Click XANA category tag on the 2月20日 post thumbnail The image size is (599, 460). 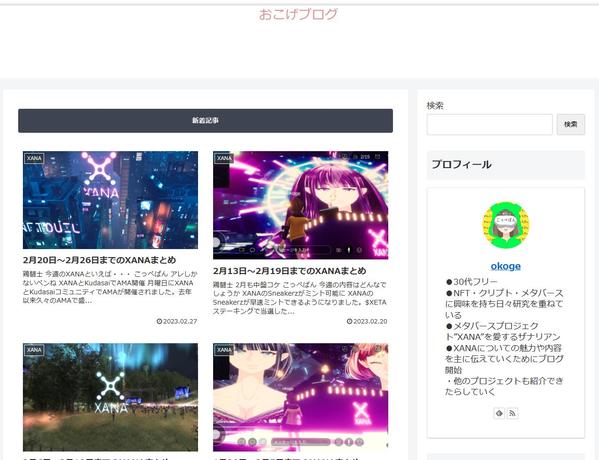(x=34, y=158)
